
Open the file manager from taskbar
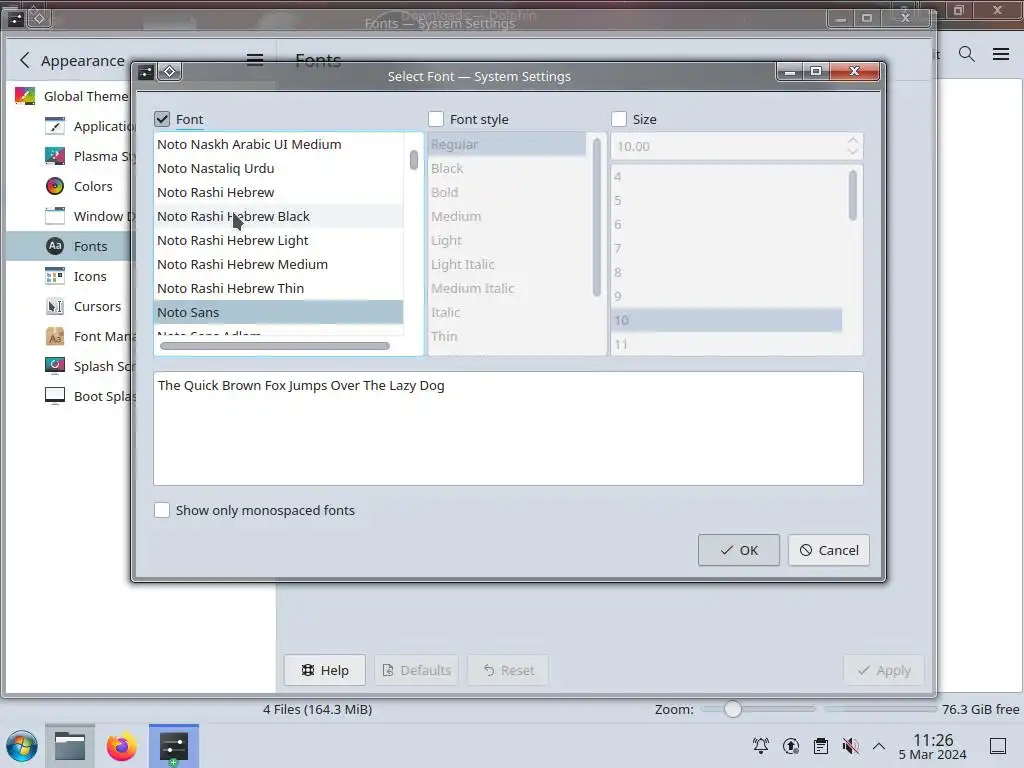tap(70, 746)
